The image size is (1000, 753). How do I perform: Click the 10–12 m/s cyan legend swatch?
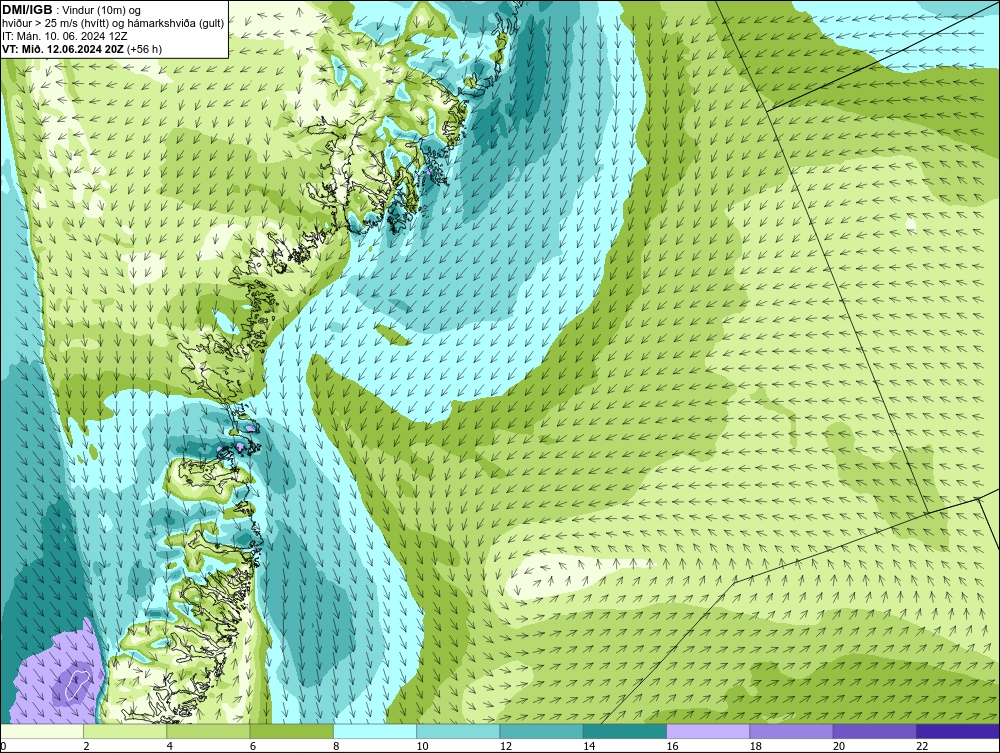tap(458, 731)
